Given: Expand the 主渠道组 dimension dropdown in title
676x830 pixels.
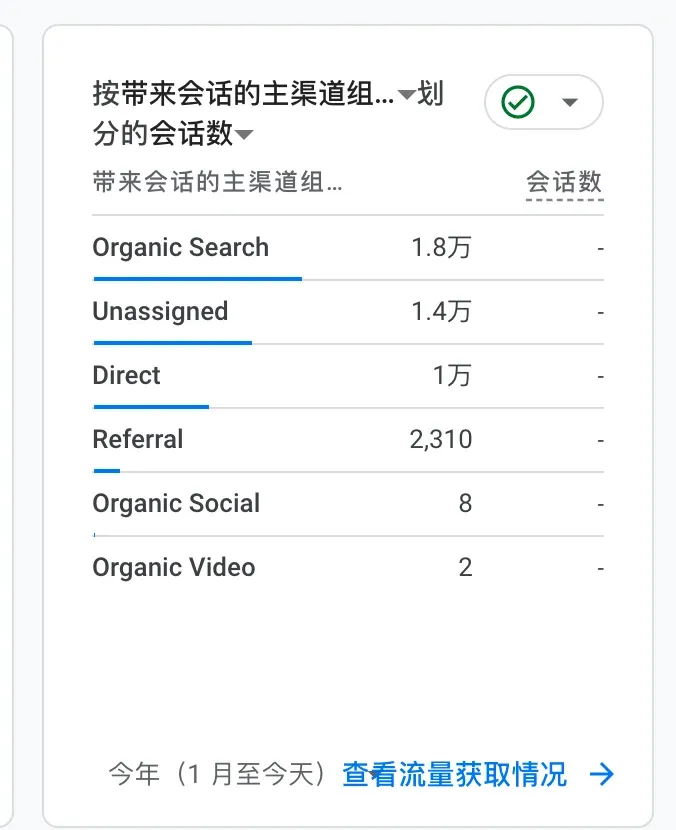Looking at the screenshot, I should click(x=406, y=95).
